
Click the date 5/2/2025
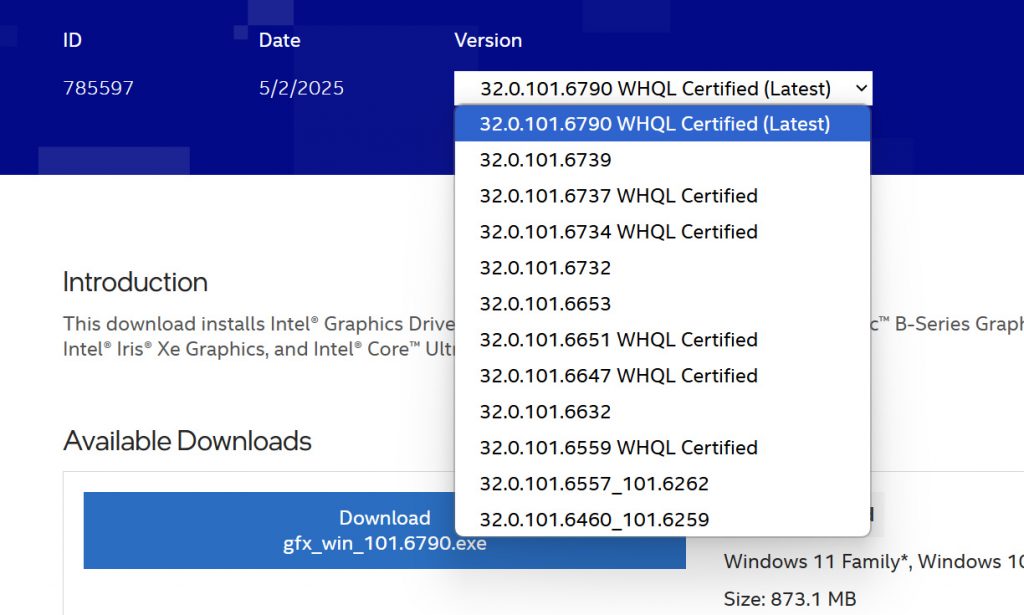[x=301, y=88]
